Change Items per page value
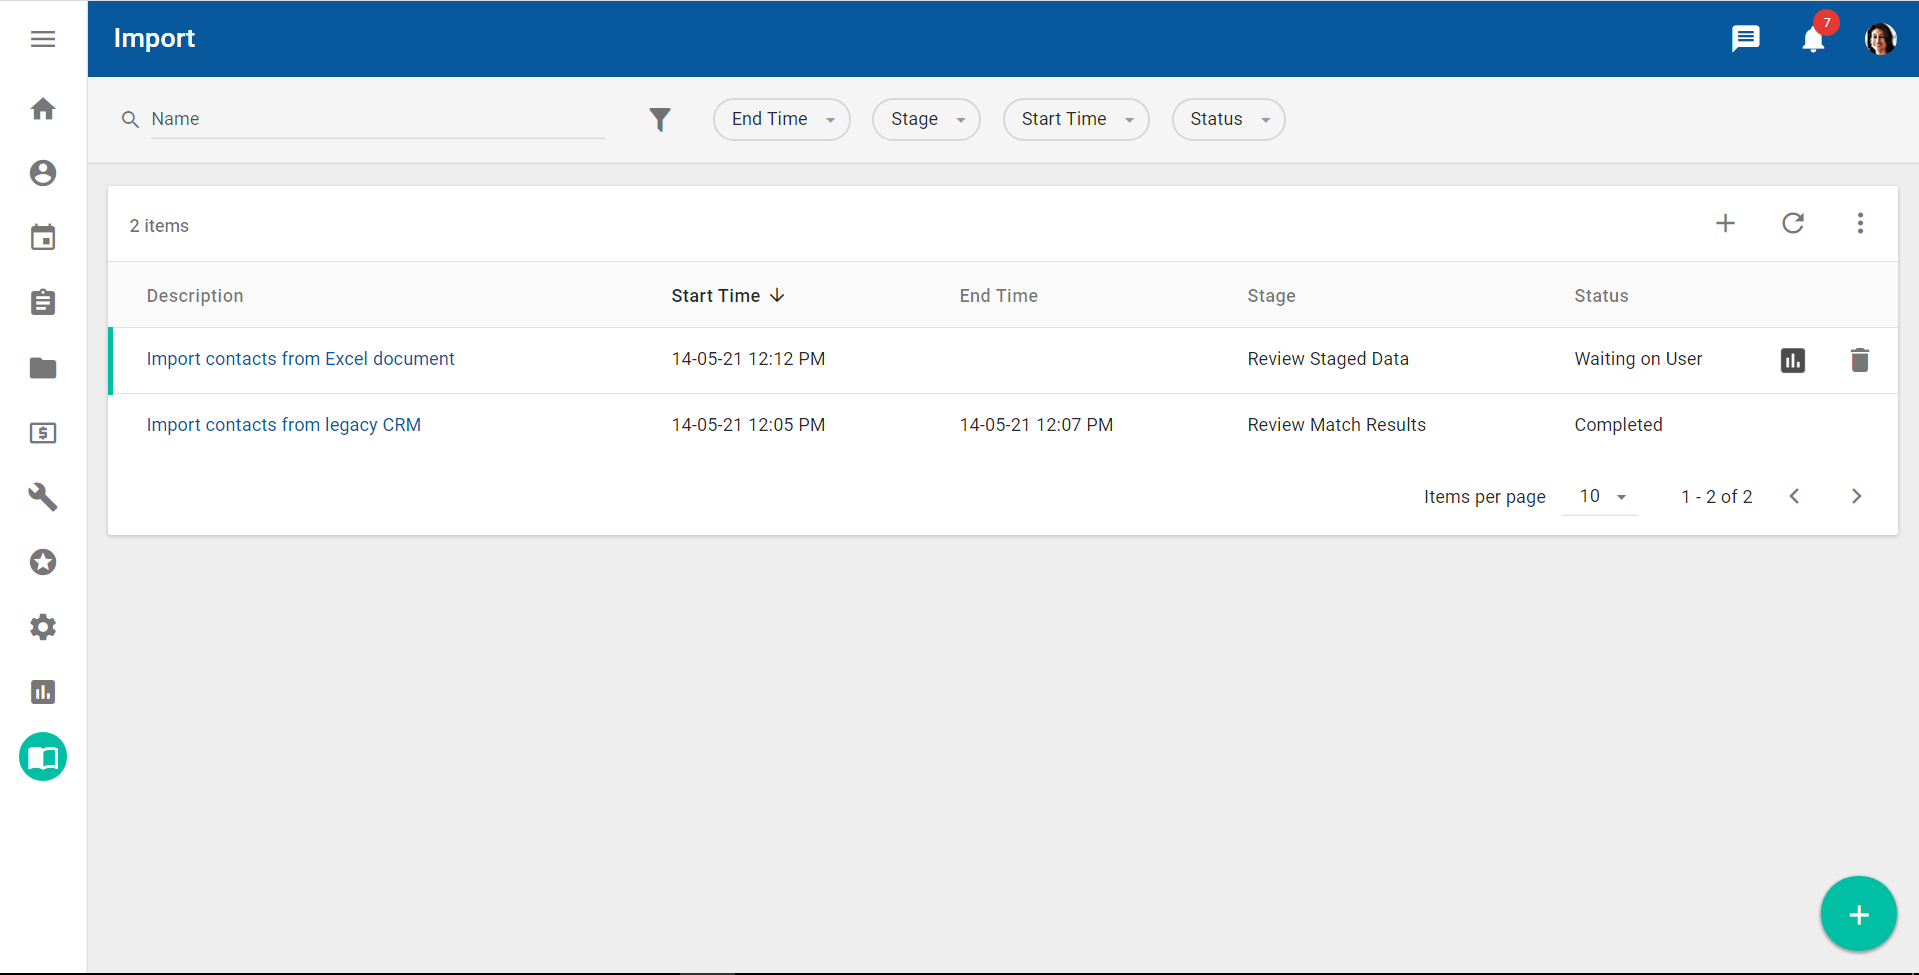The width and height of the screenshot is (1919, 975). click(x=1598, y=496)
